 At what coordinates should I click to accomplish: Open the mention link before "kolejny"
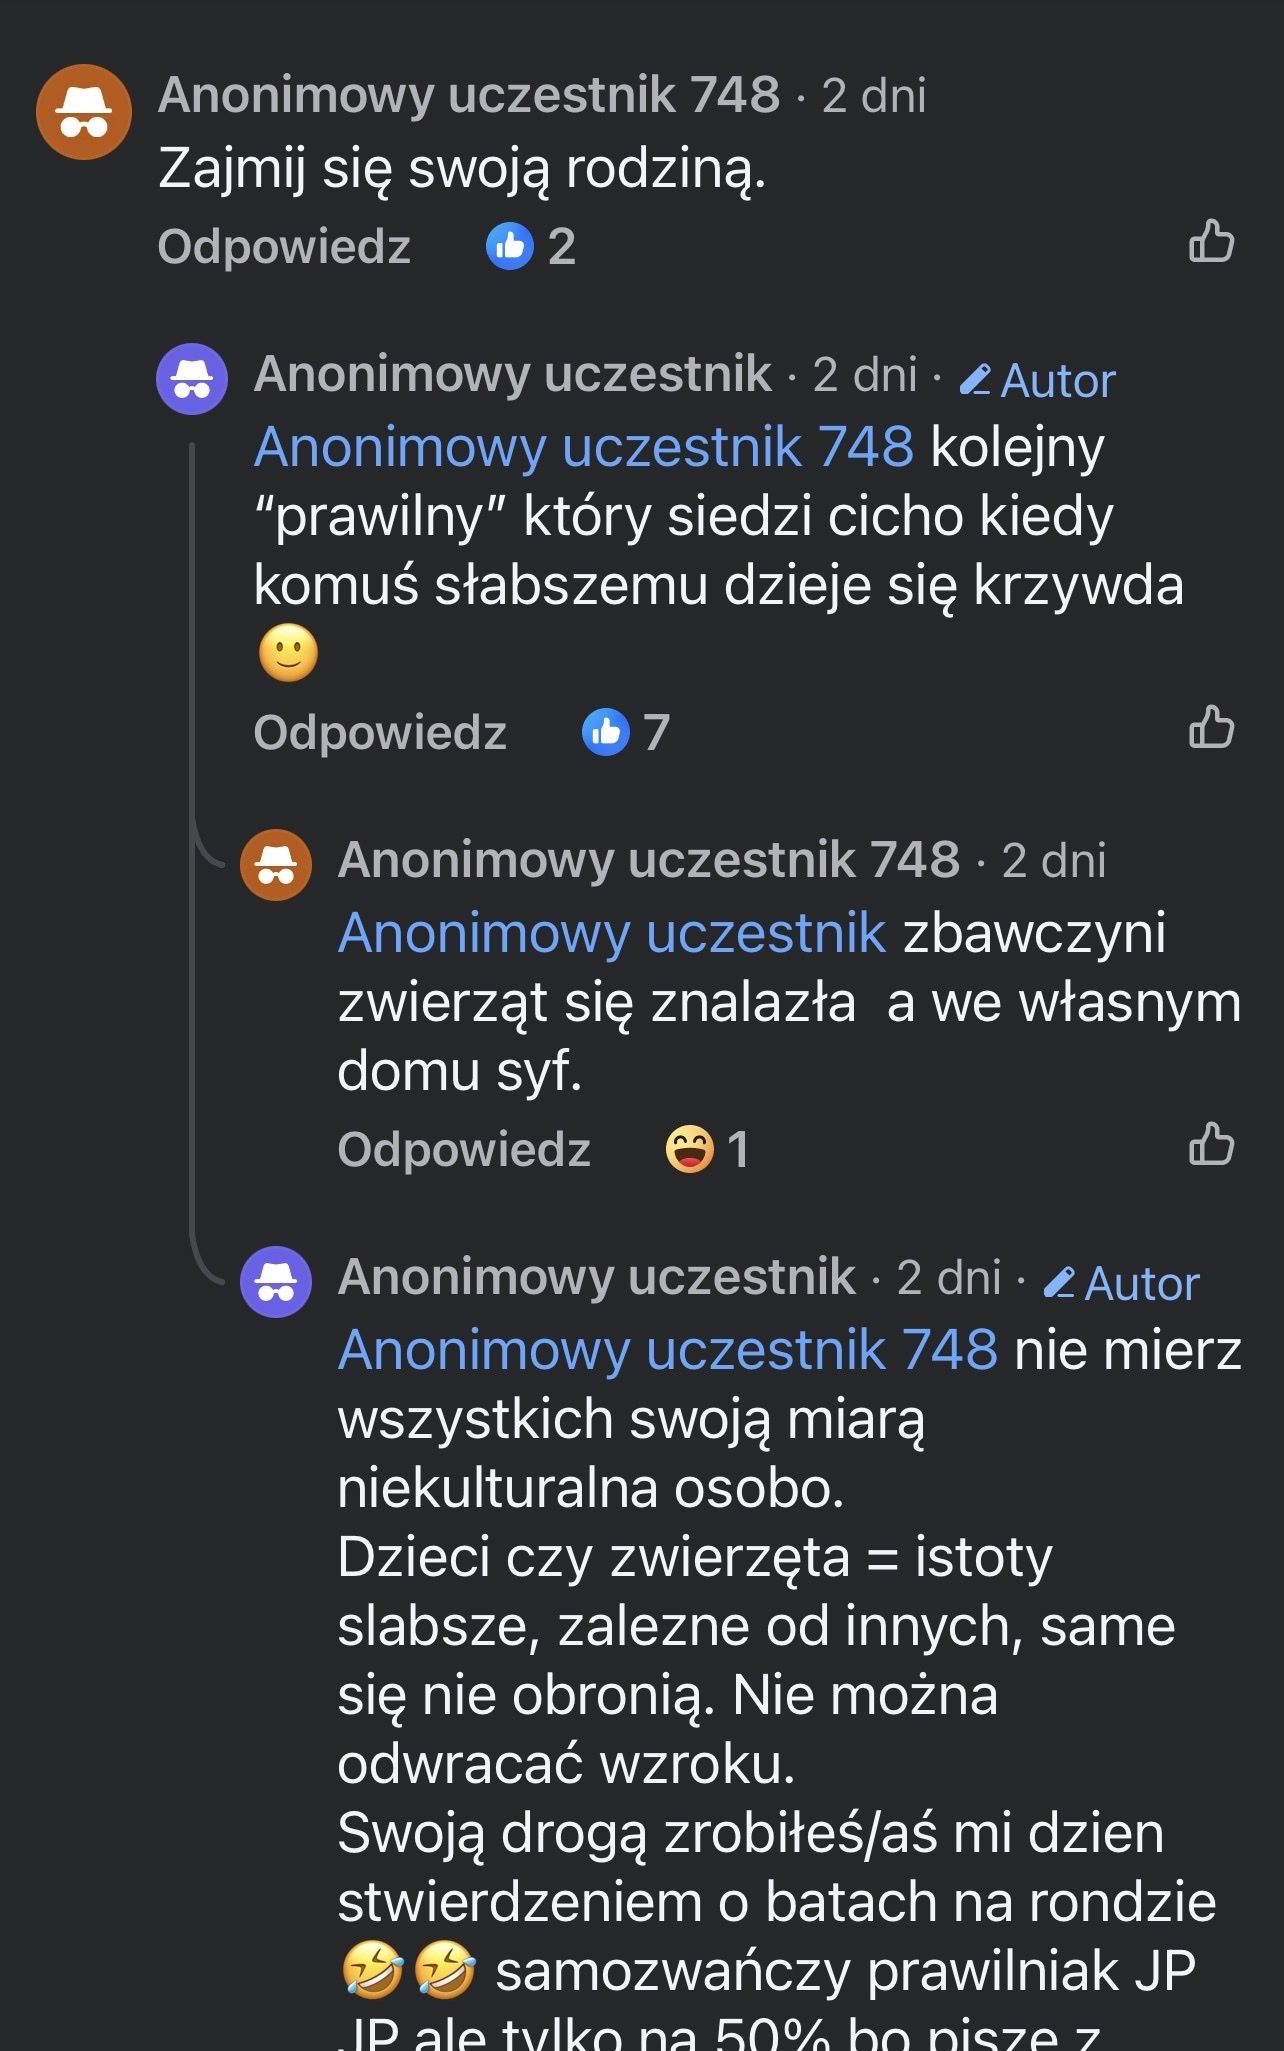tap(584, 446)
